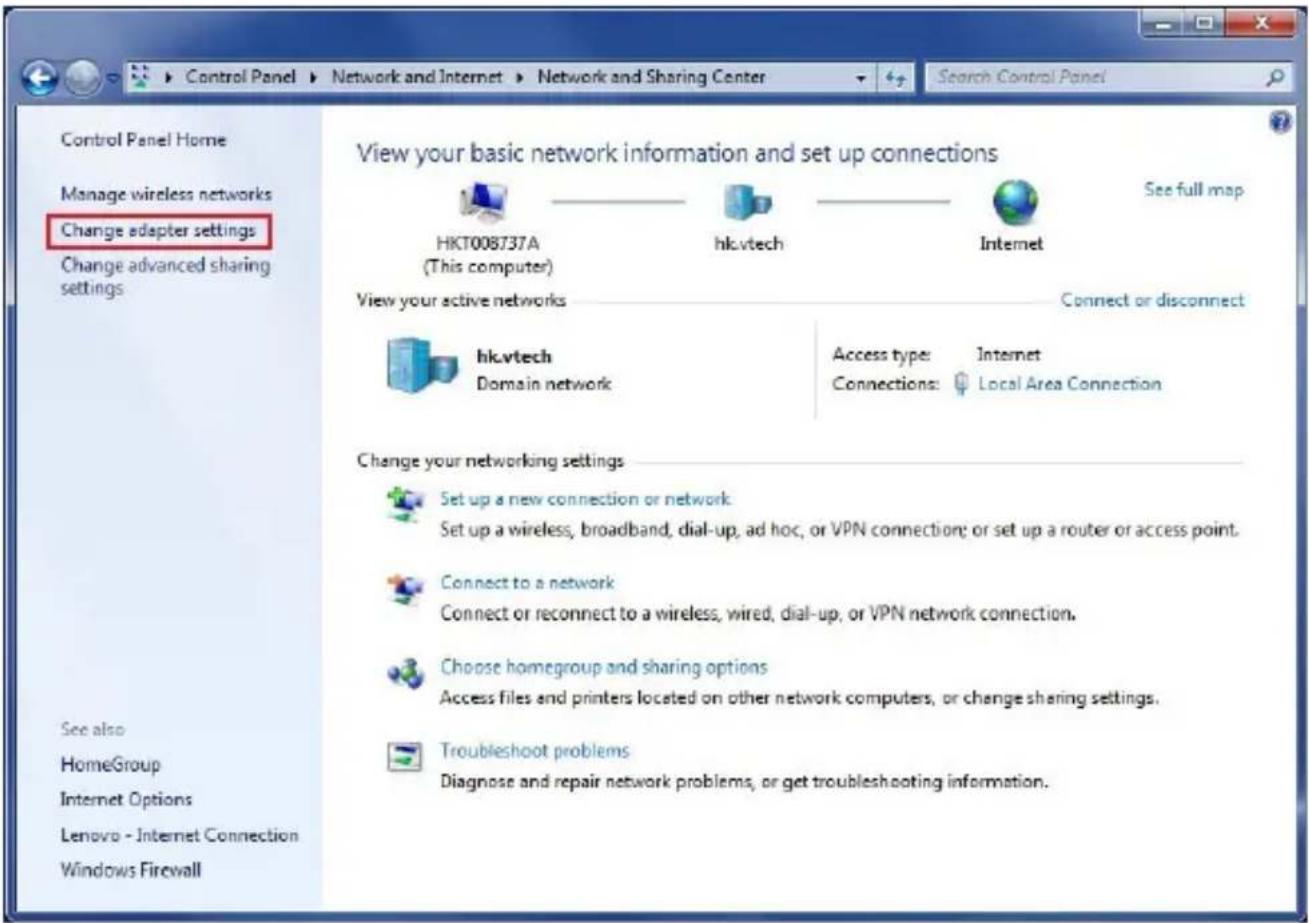Click the hk.vtech Domain network building icon
The height and width of the screenshot is (923, 1309).
(x=421, y=369)
